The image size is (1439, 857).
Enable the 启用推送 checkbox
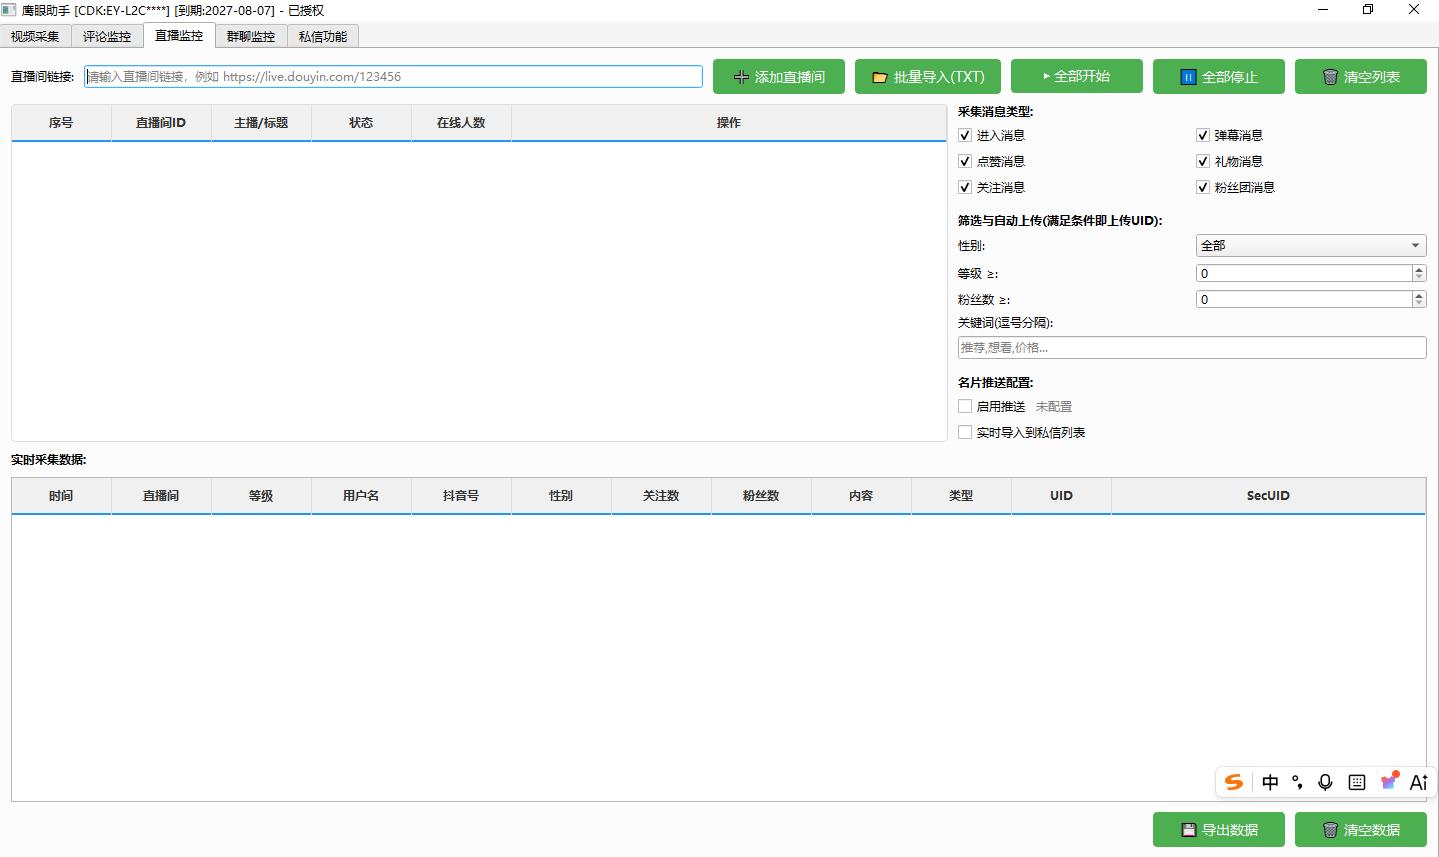pyautogui.click(x=965, y=406)
